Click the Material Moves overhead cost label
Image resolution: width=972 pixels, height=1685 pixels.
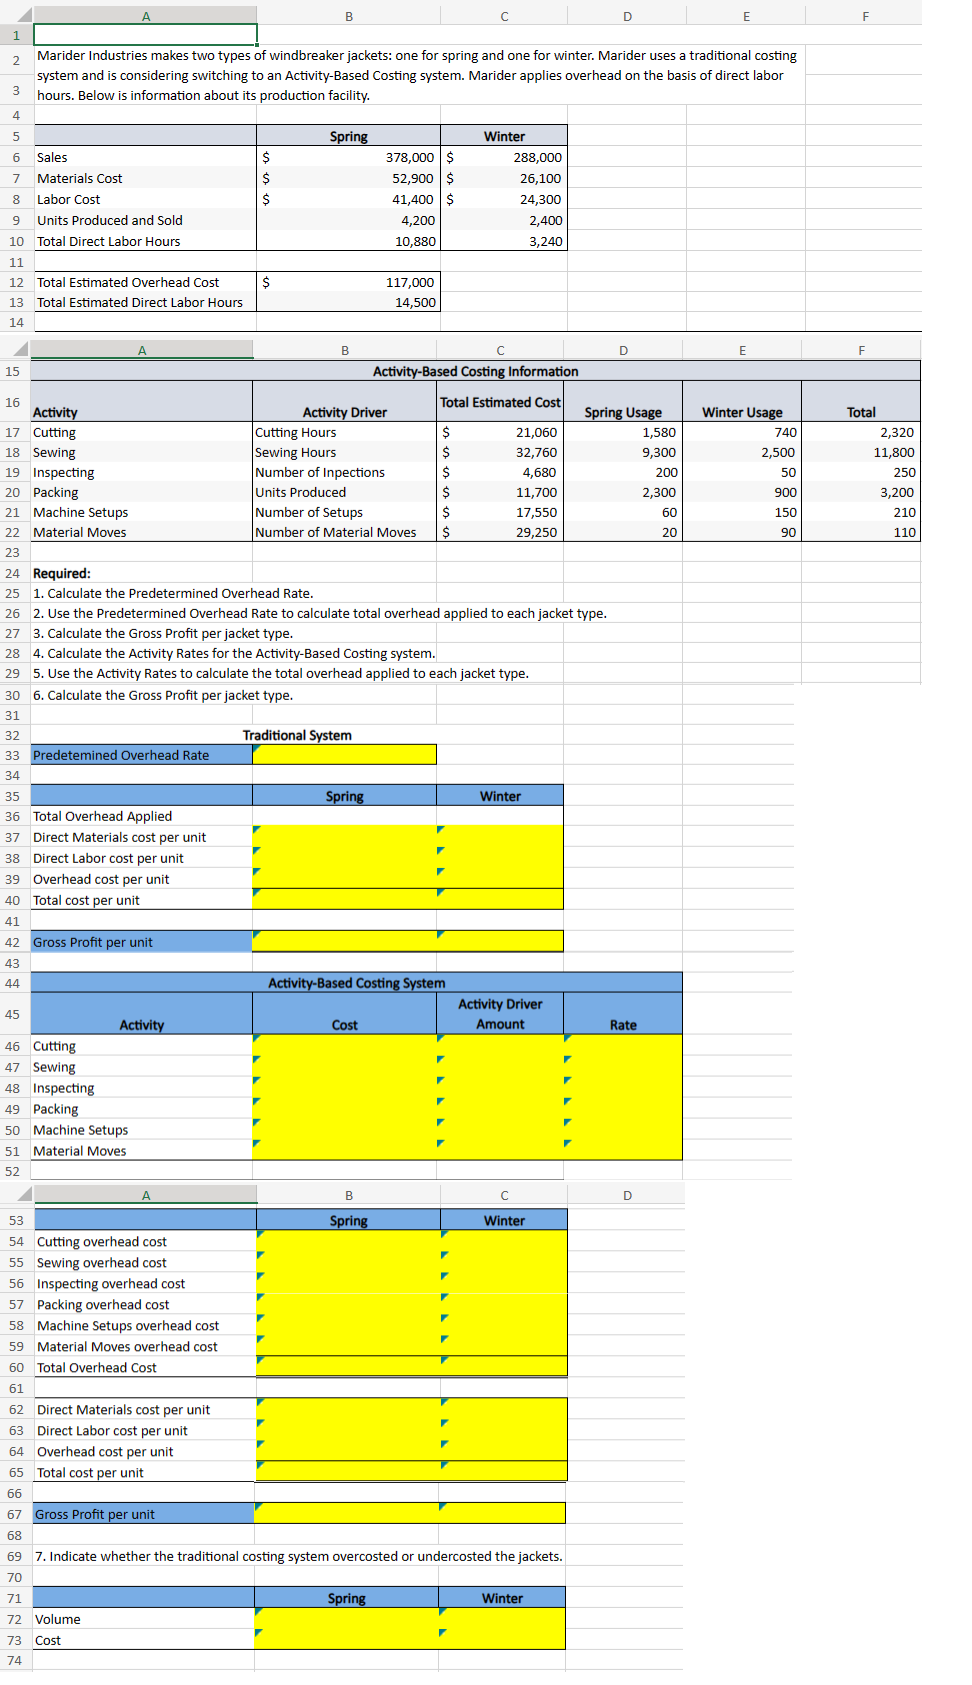(x=127, y=1346)
